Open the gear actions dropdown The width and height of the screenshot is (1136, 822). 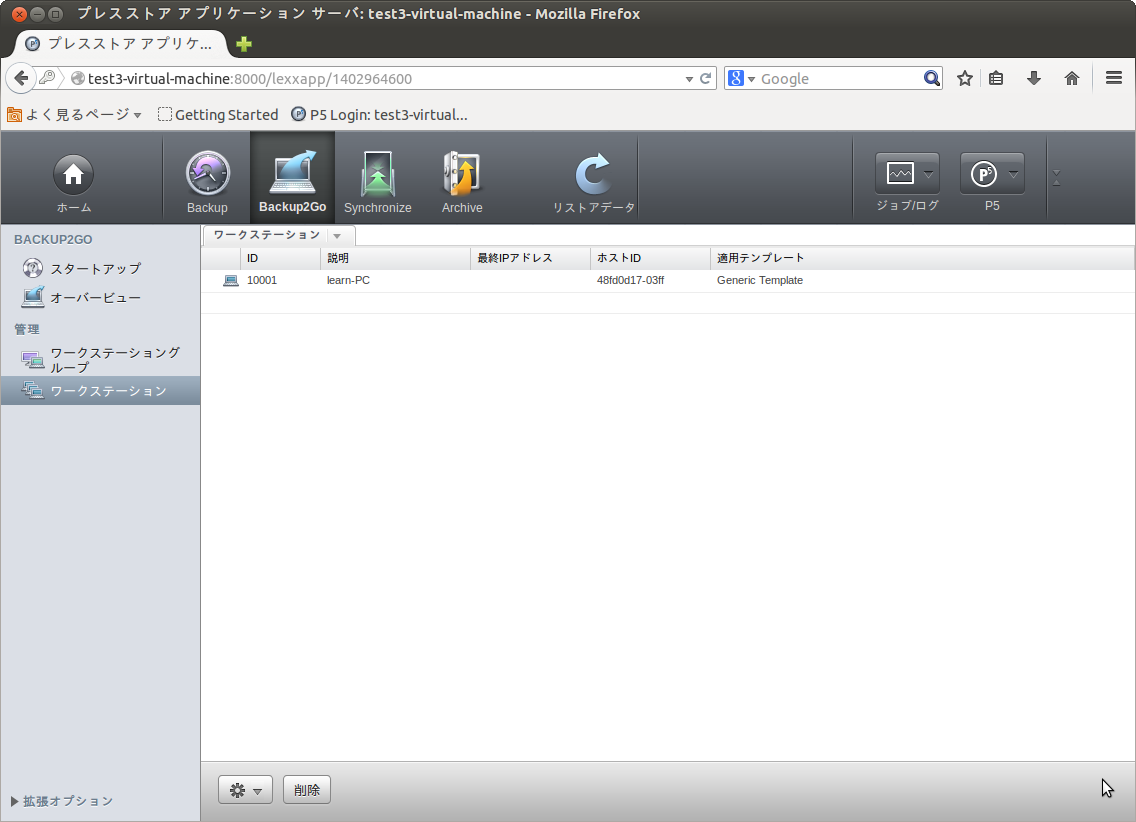[245, 790]
